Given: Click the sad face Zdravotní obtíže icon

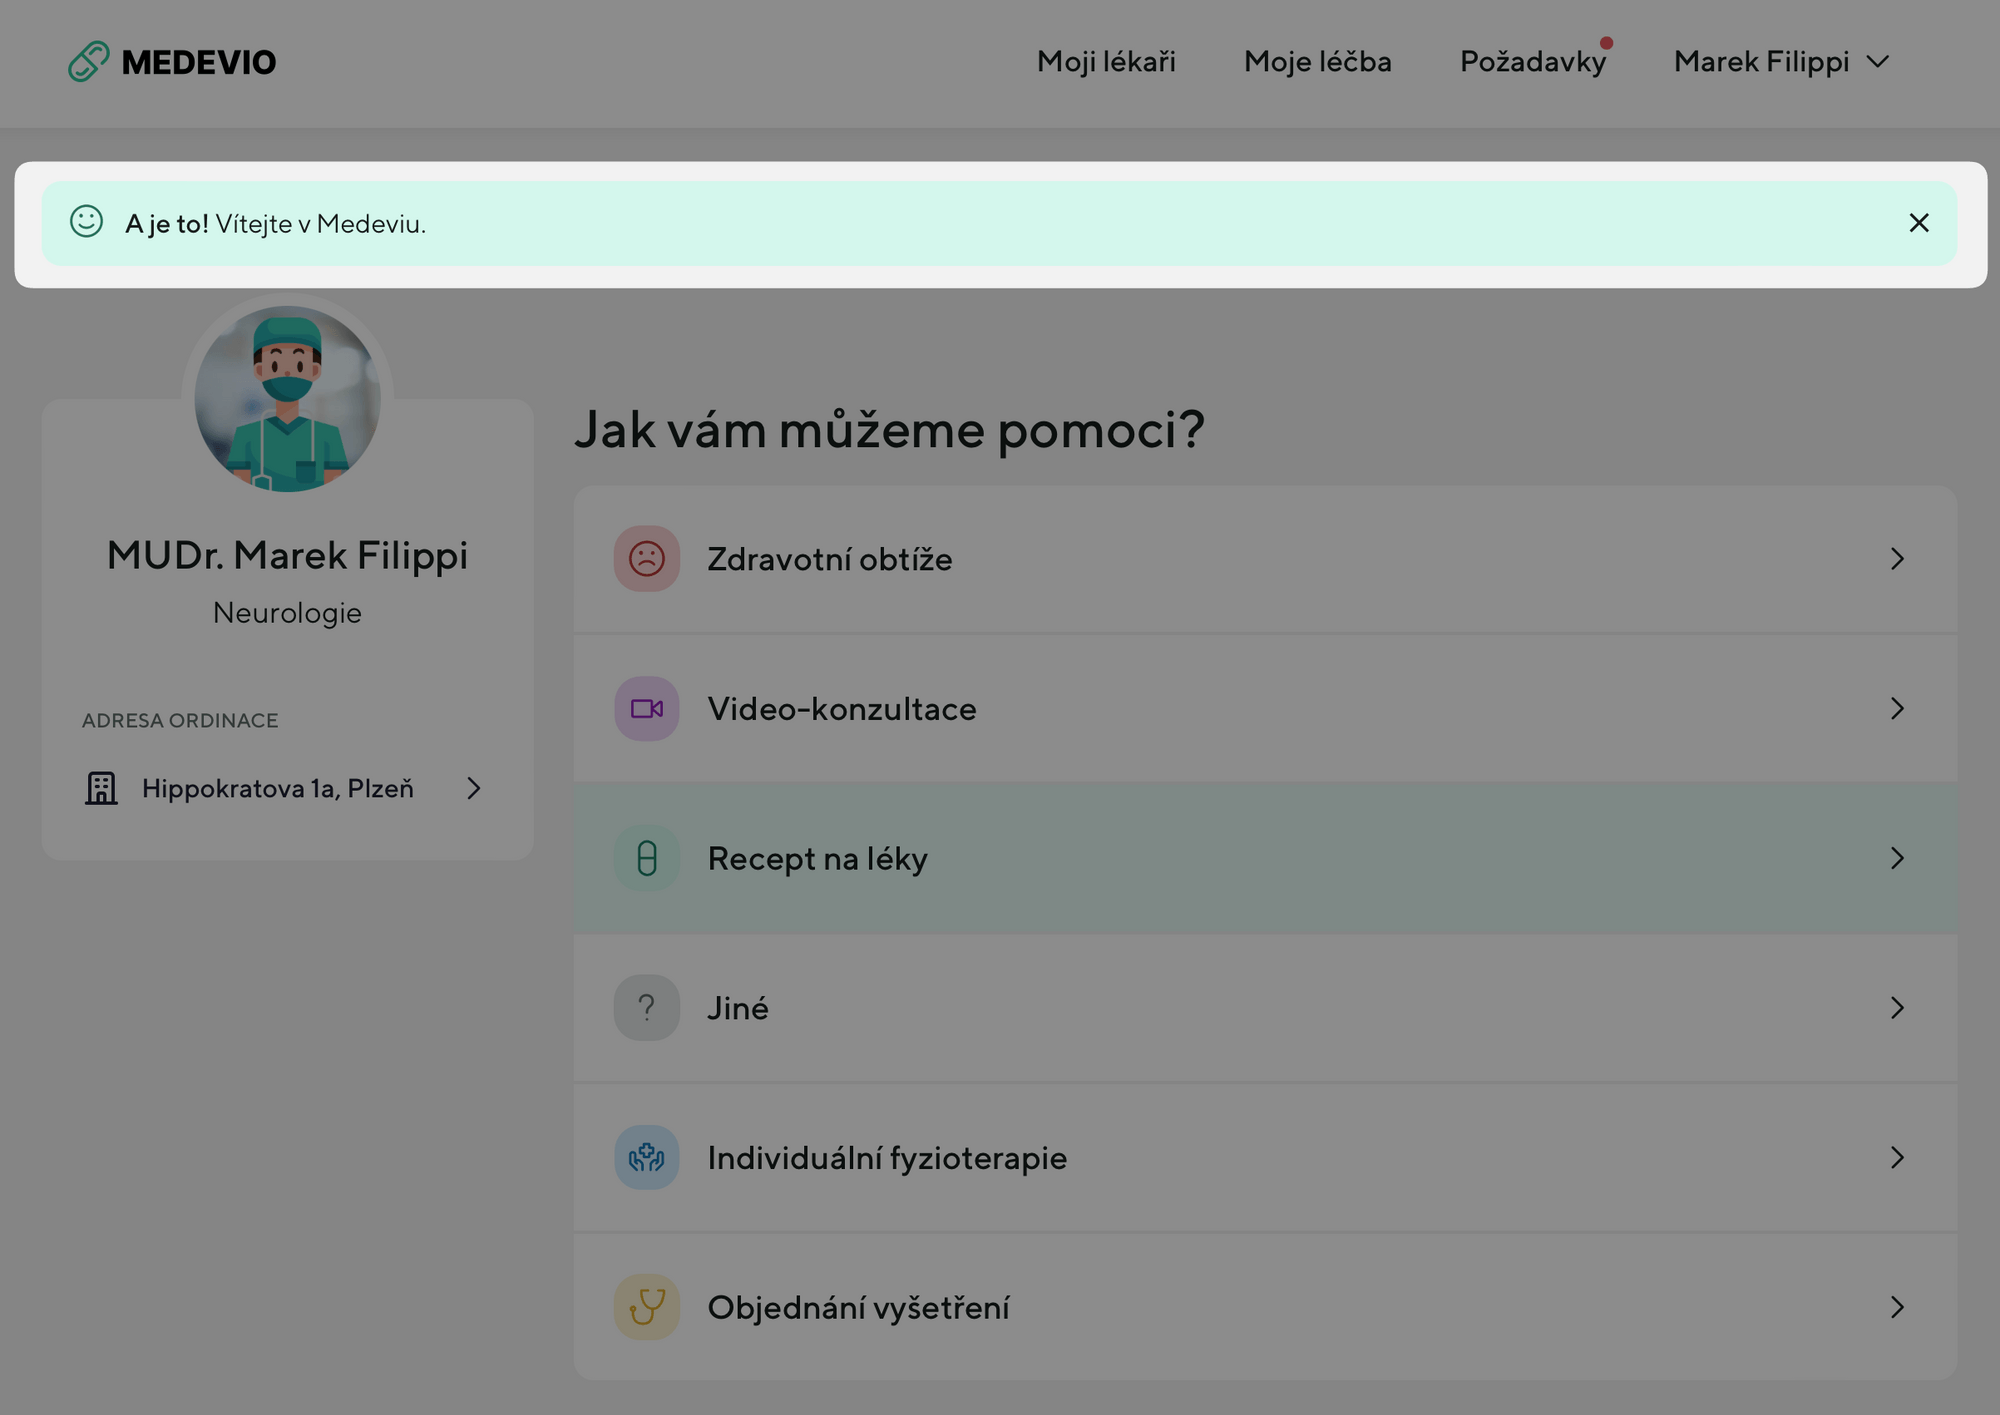Looking at the screenshot, I should point(646,559).
